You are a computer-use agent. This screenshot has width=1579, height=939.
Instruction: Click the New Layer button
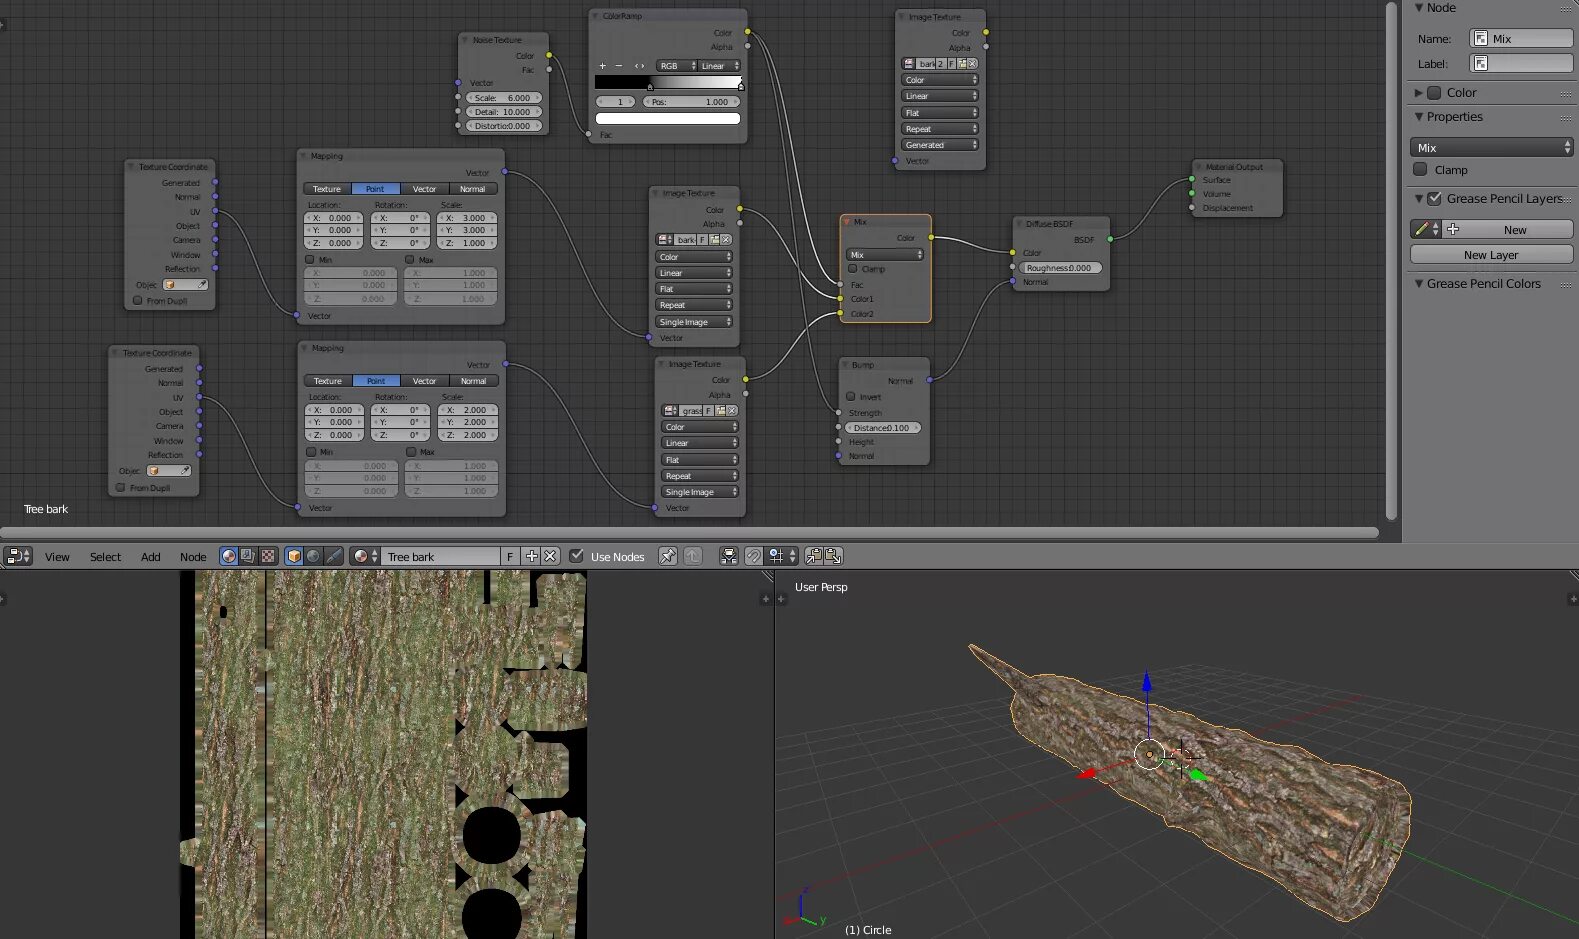[x=1491, y=254]
